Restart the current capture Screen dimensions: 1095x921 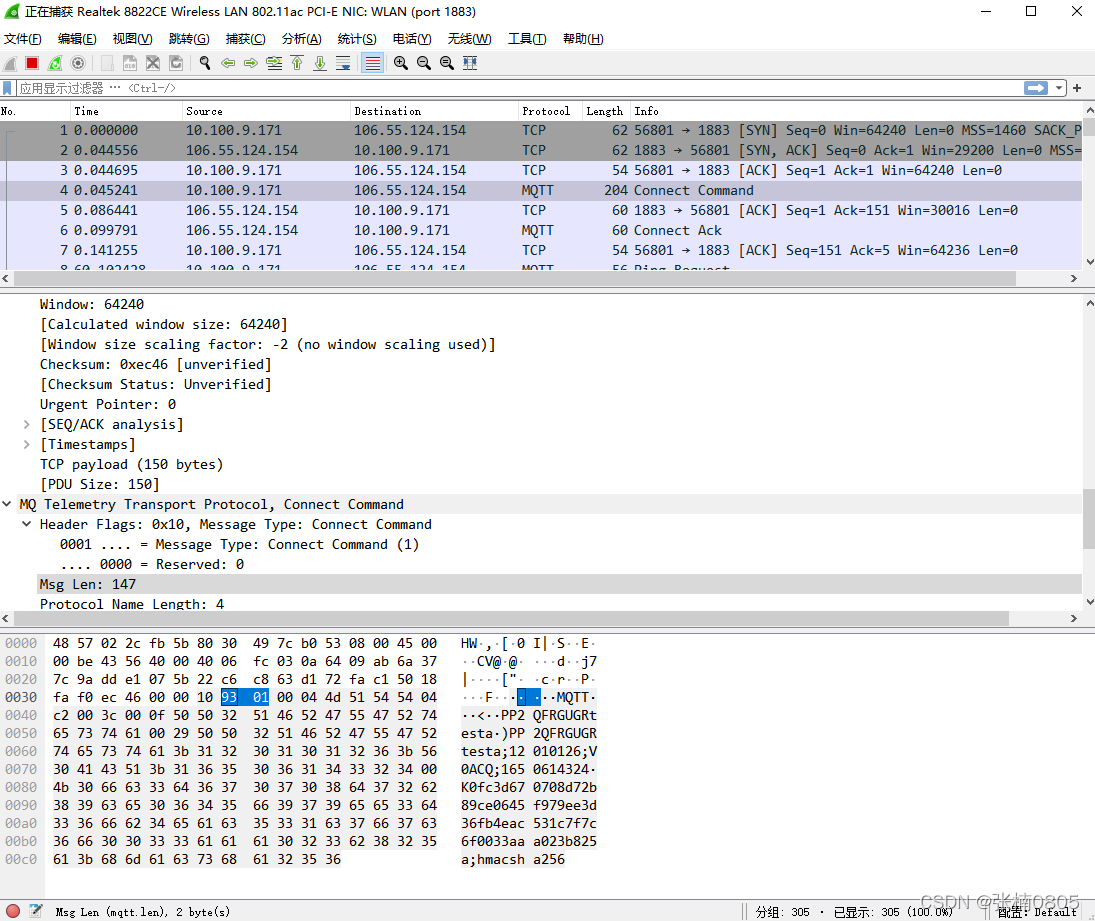tap(55, 63)
